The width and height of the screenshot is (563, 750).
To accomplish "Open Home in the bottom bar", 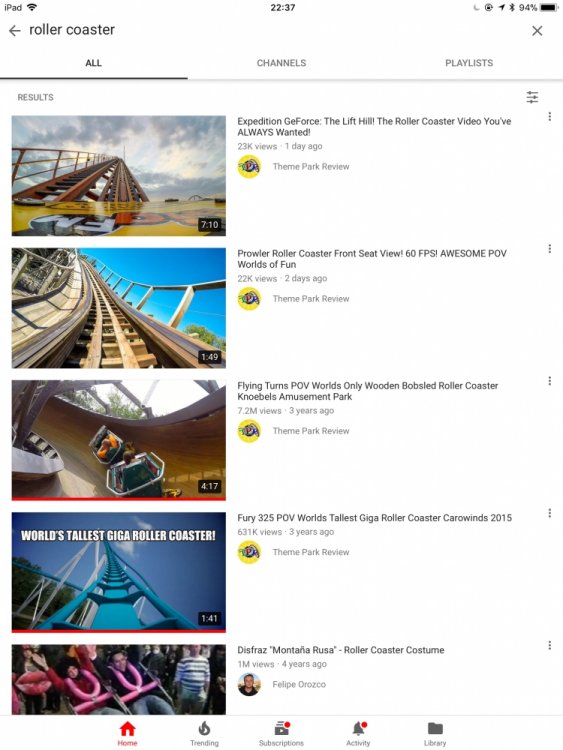I will pyautogui.click(x=127, y=734).
